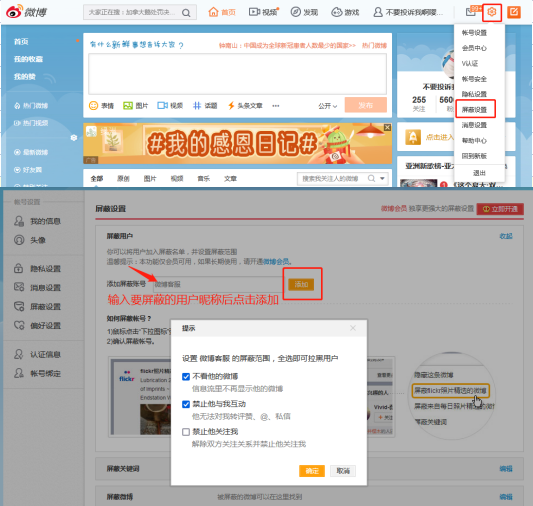533x506 pixels.
Task: Click the Weibo logo
Action: [27, 12]
